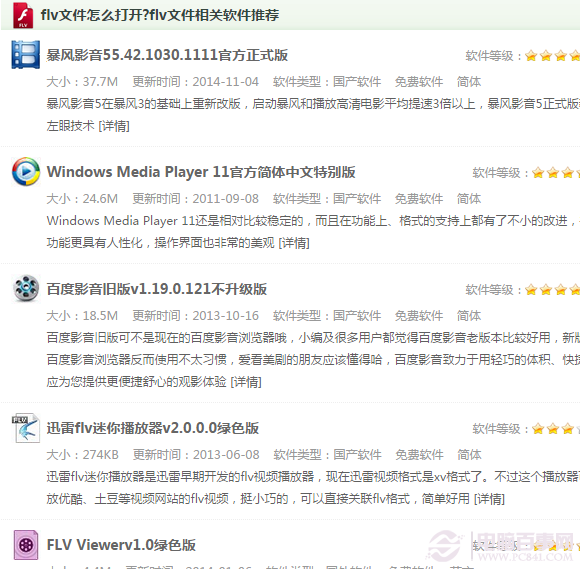580x569 pixels.
Task: Click 简体 in 百度影音旧版 row
Action: coord(469,316)
